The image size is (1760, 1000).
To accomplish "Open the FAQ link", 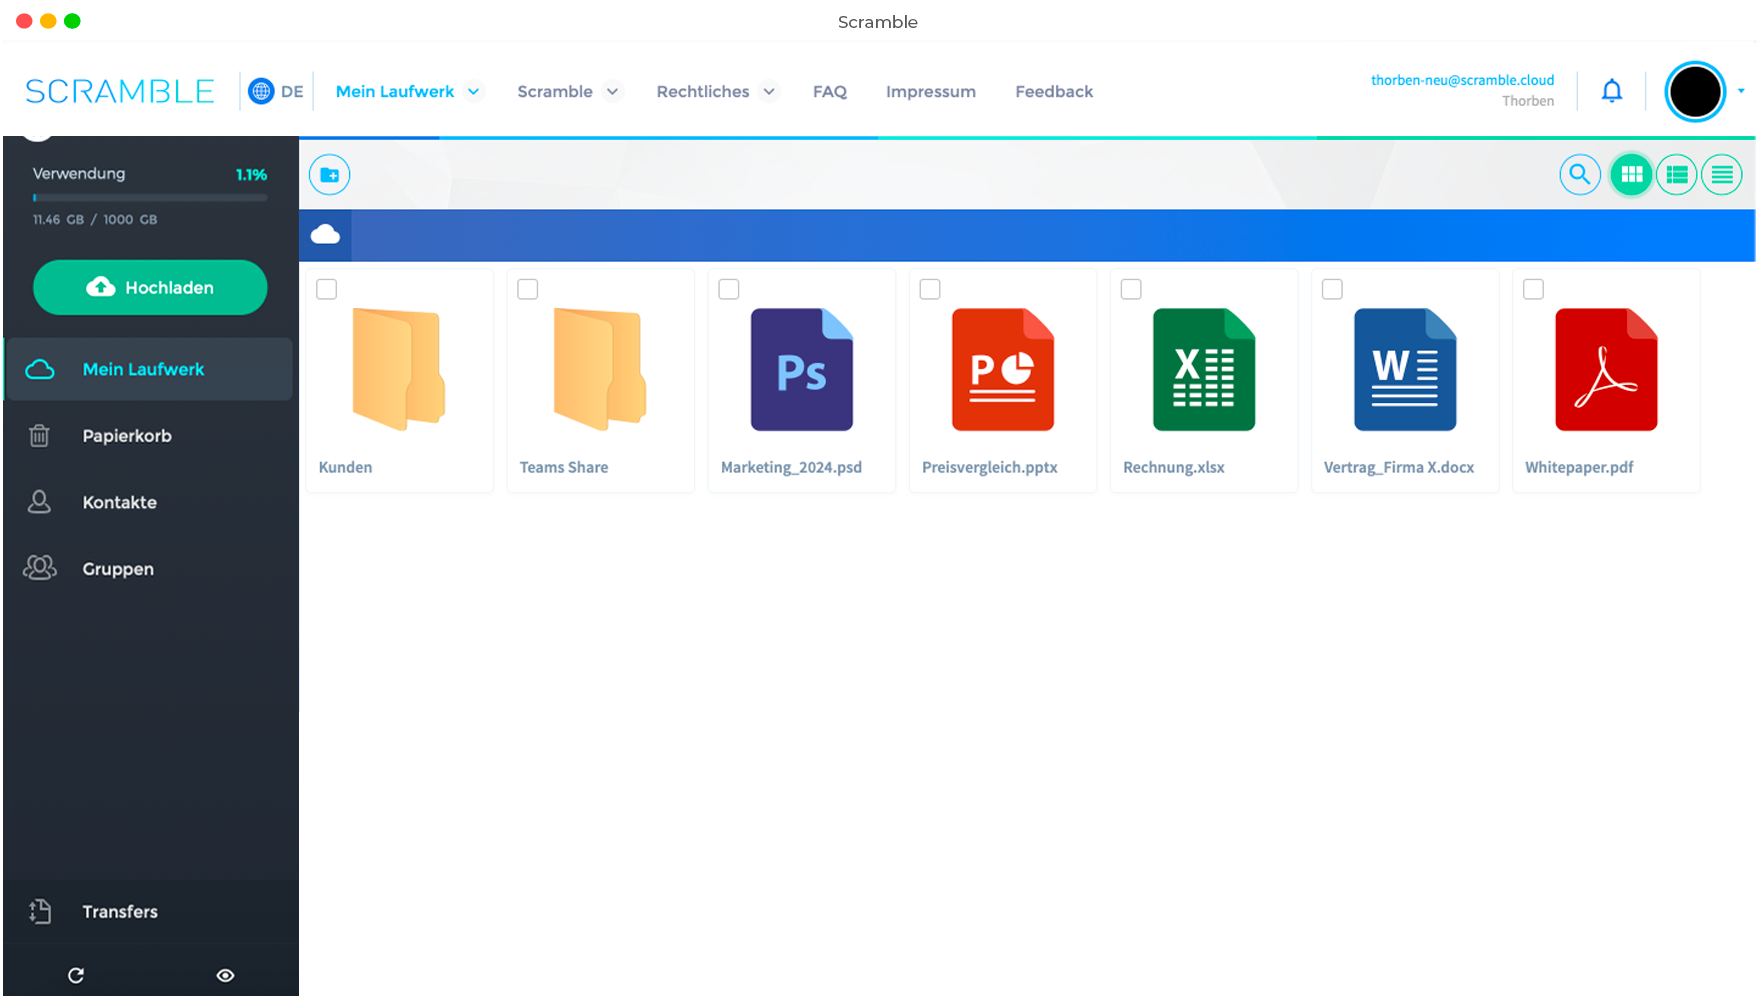I will (x=830, y=91).
